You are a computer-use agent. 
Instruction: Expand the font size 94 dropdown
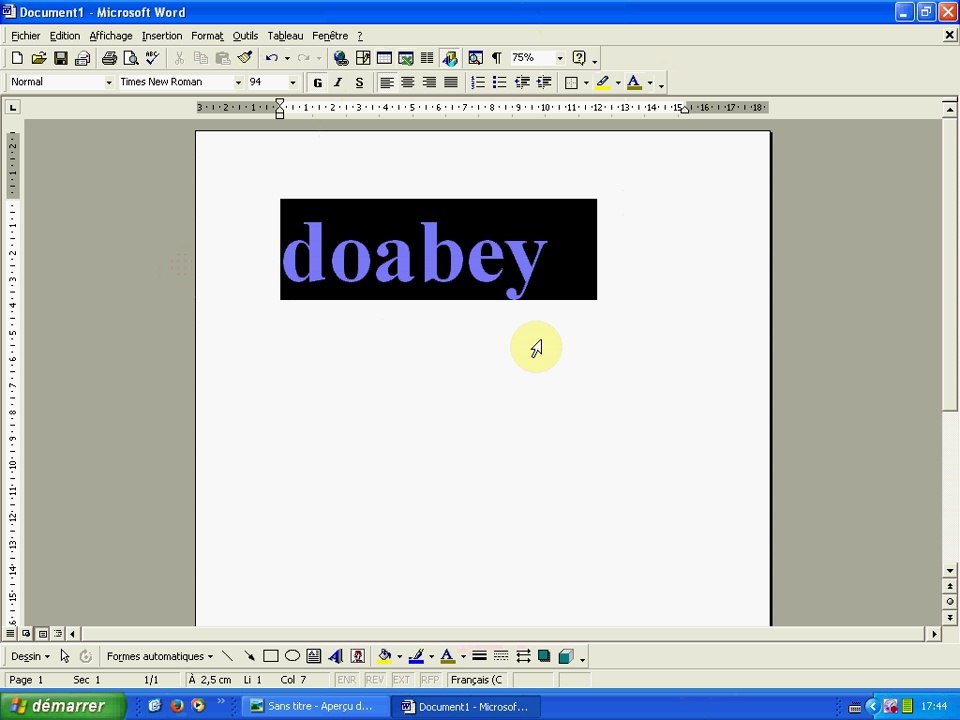click(x=293, y=83)
